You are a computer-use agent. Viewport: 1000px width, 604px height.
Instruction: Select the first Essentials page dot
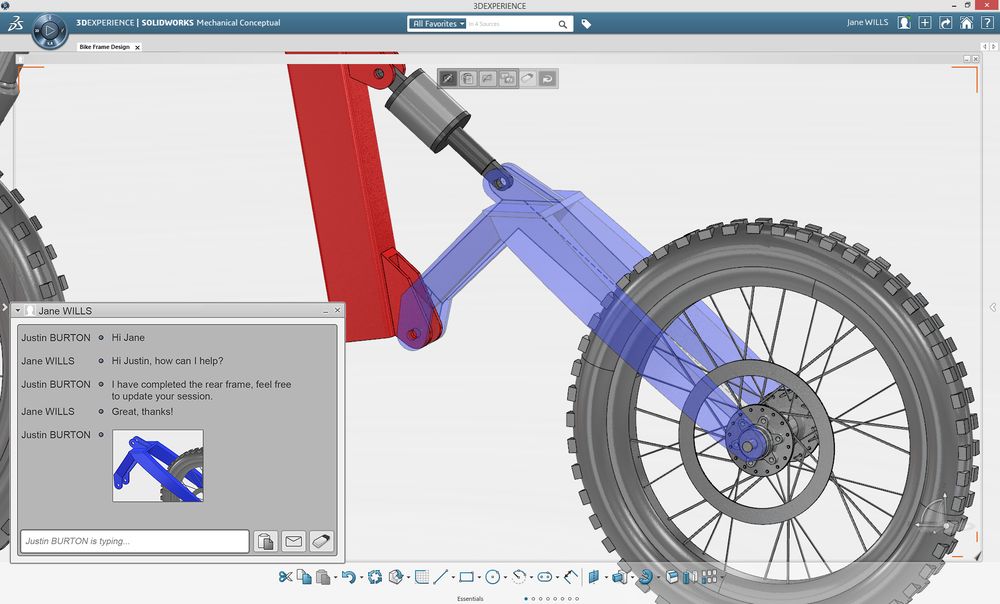coord(527,599)
